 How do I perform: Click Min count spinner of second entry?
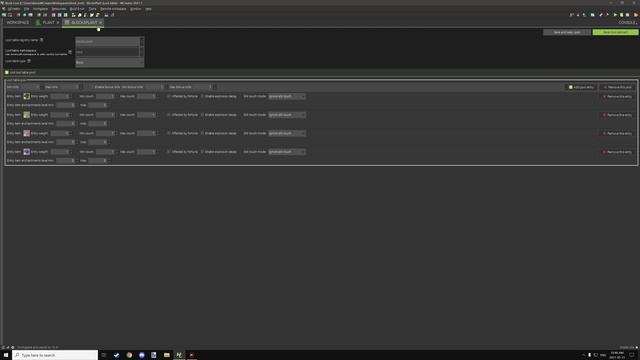(105, 115)
